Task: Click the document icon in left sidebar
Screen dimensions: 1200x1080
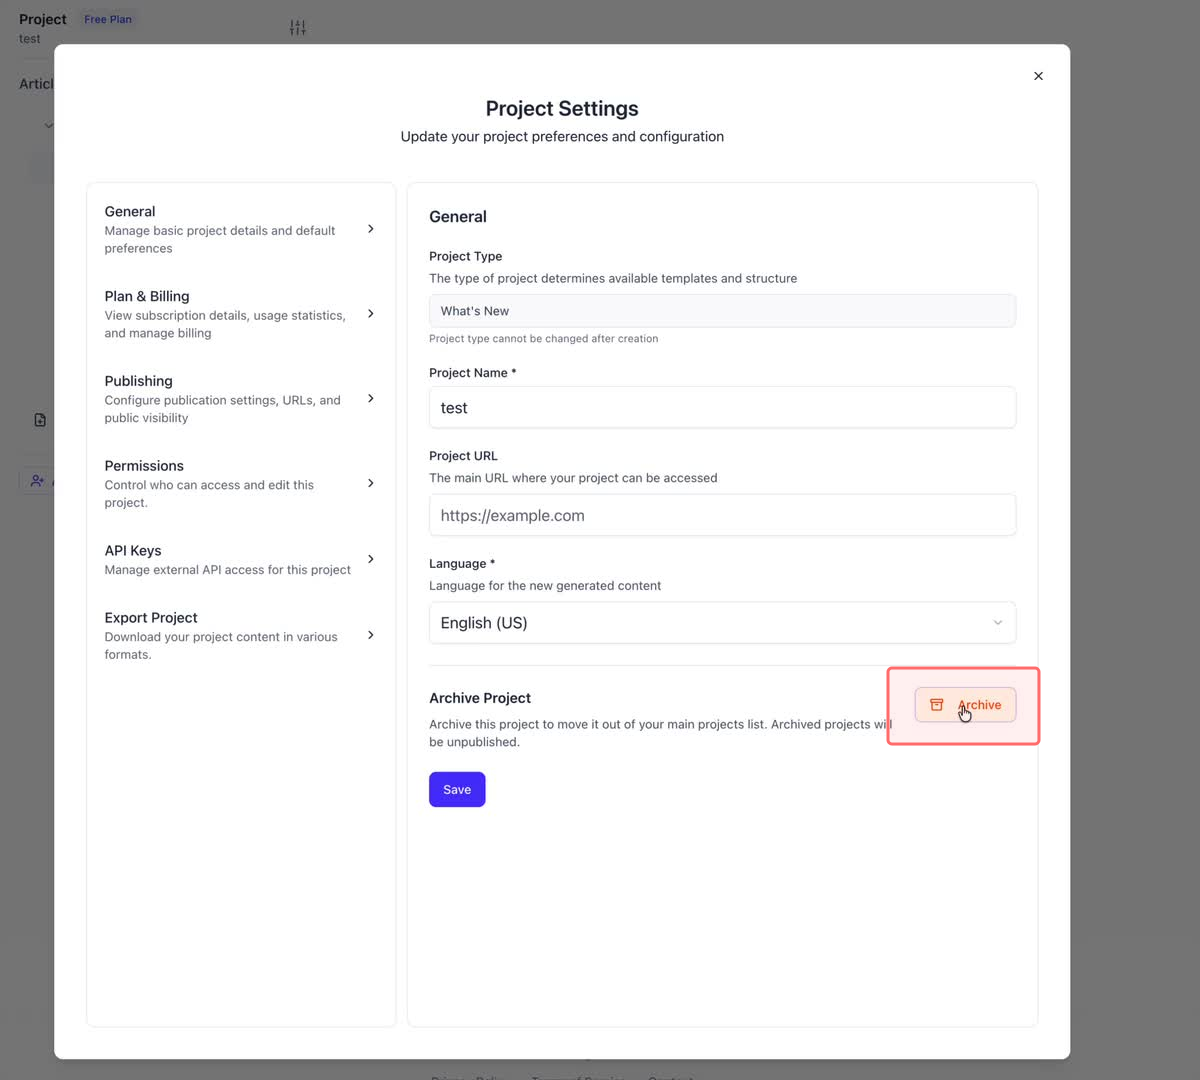Action: pyautogui.click(x=40, y=420)
